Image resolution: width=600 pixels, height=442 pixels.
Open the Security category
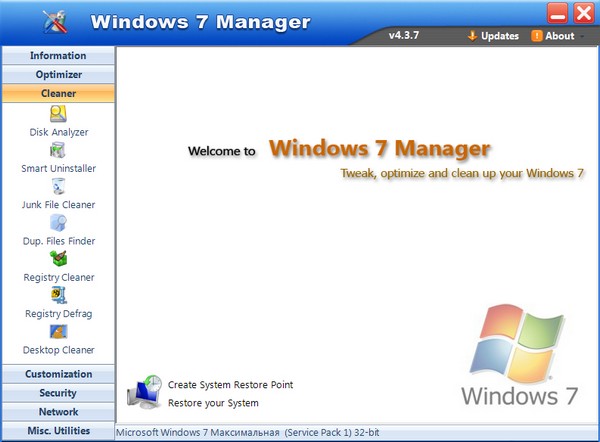click(58, 393)
